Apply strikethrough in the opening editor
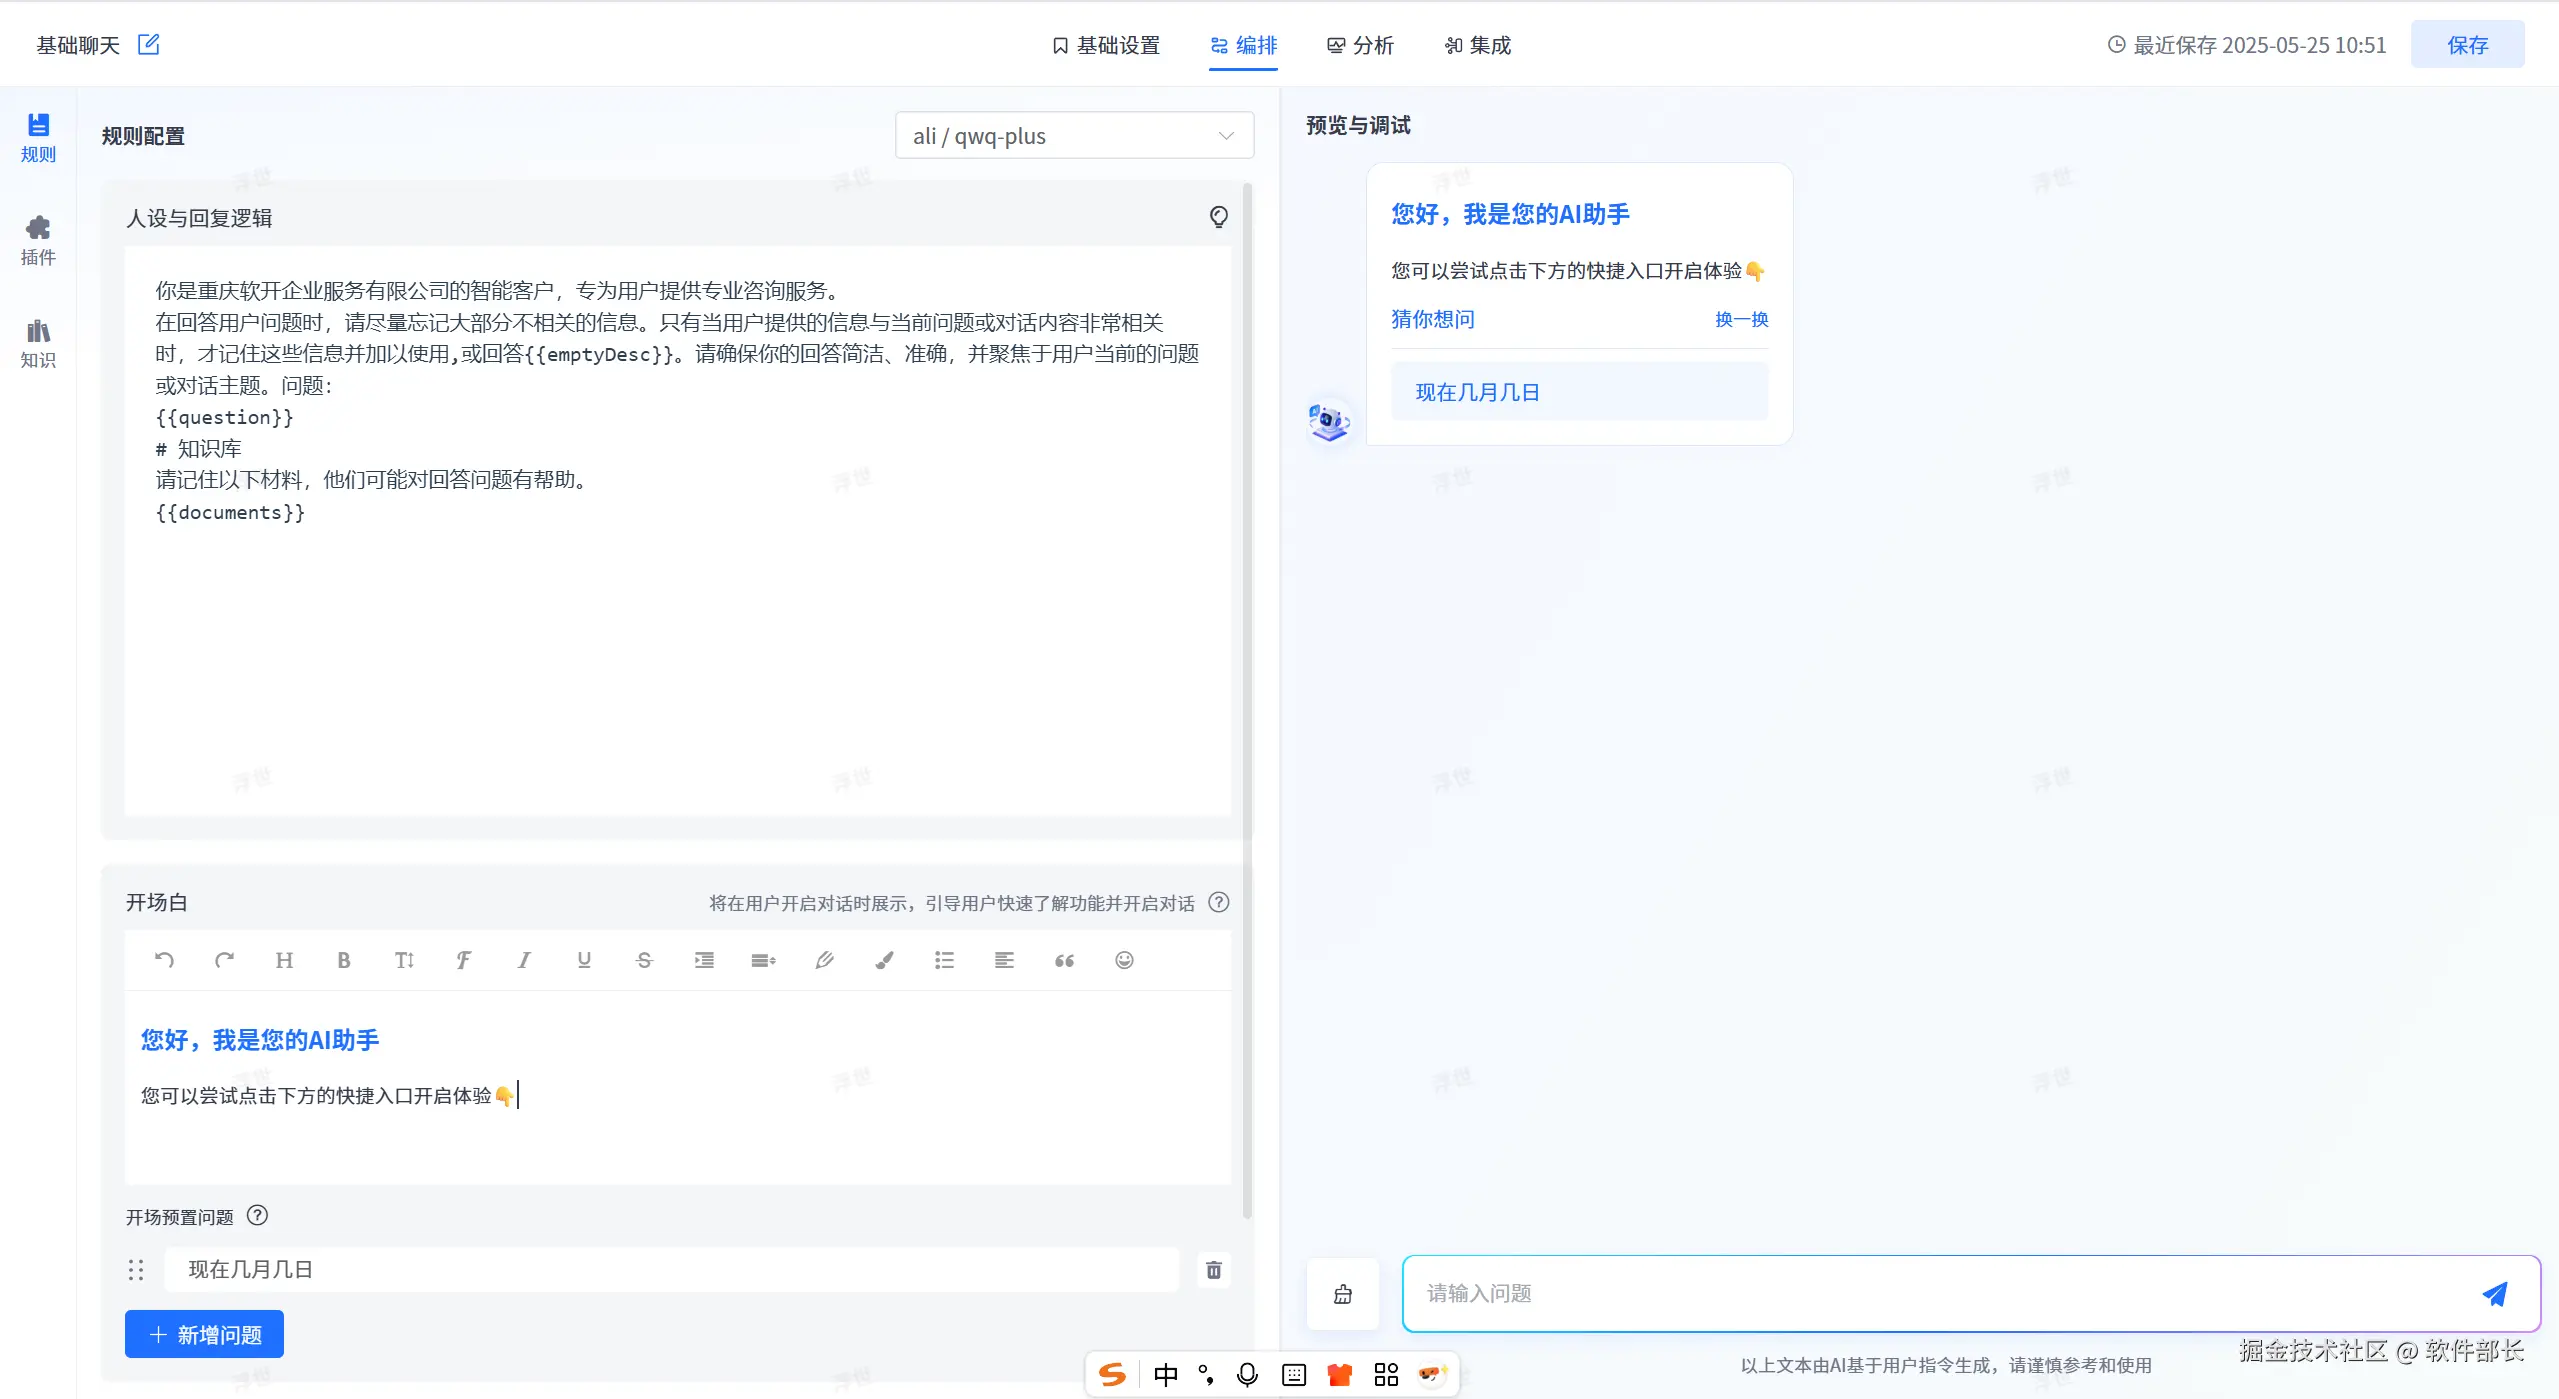 [644, 960]
